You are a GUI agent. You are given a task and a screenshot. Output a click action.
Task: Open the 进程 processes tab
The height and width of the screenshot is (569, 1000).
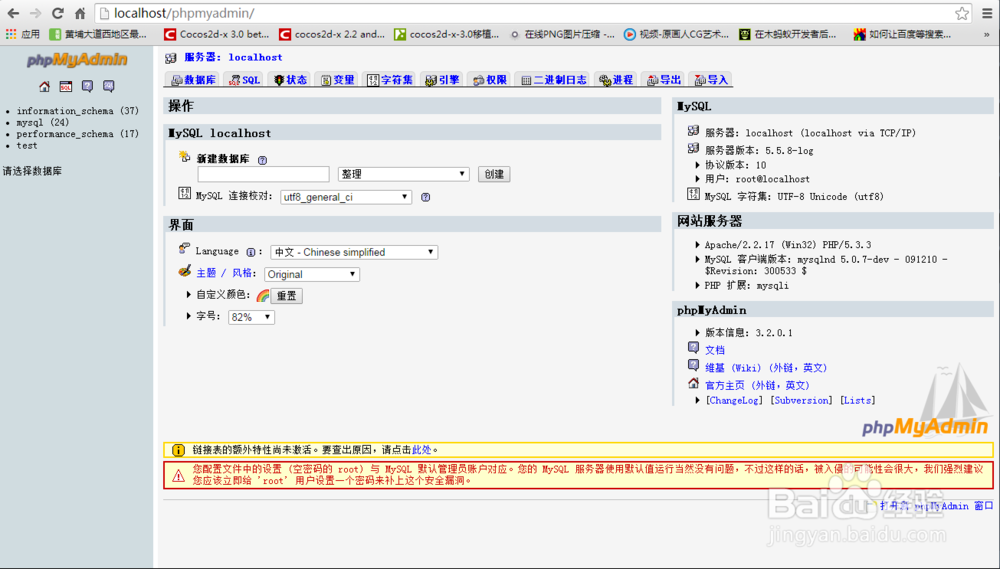(617, 80)
